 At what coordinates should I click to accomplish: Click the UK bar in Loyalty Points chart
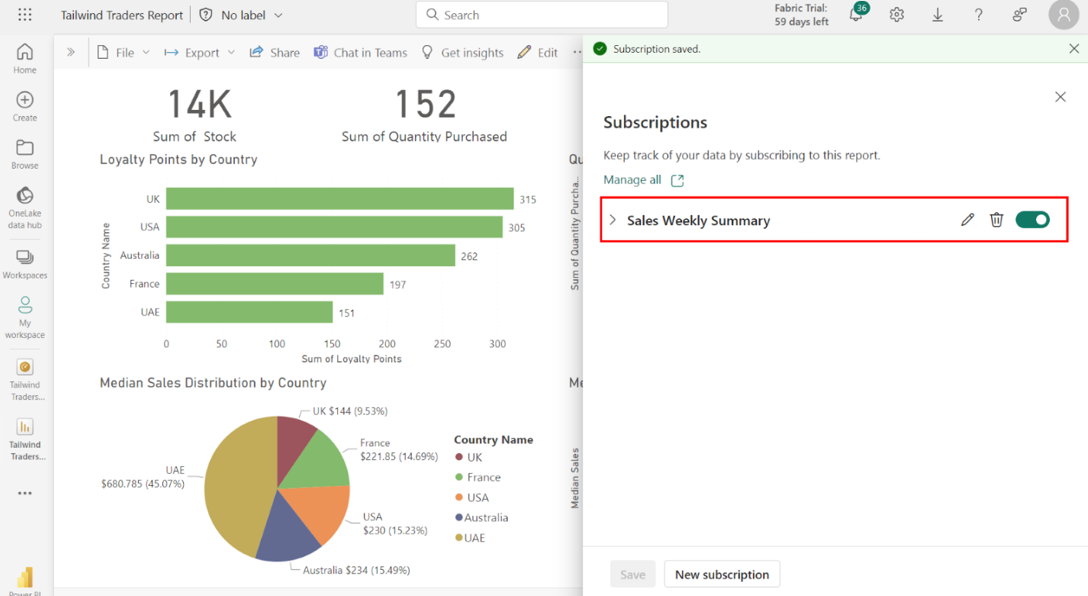(x=339, y=199)
